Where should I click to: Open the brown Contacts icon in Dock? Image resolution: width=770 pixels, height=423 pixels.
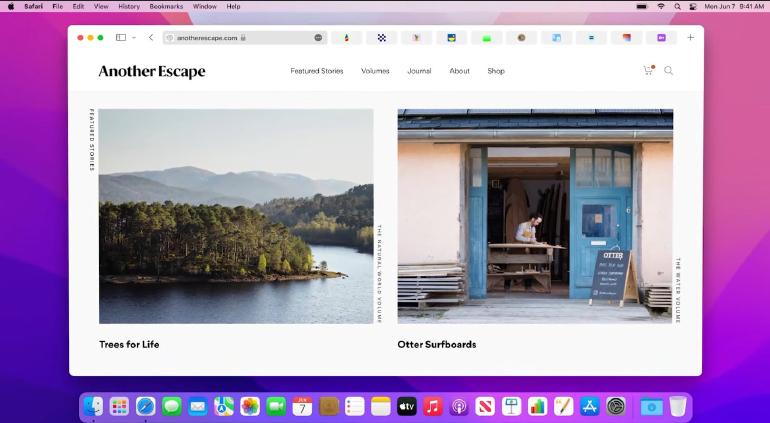point(329,406)
